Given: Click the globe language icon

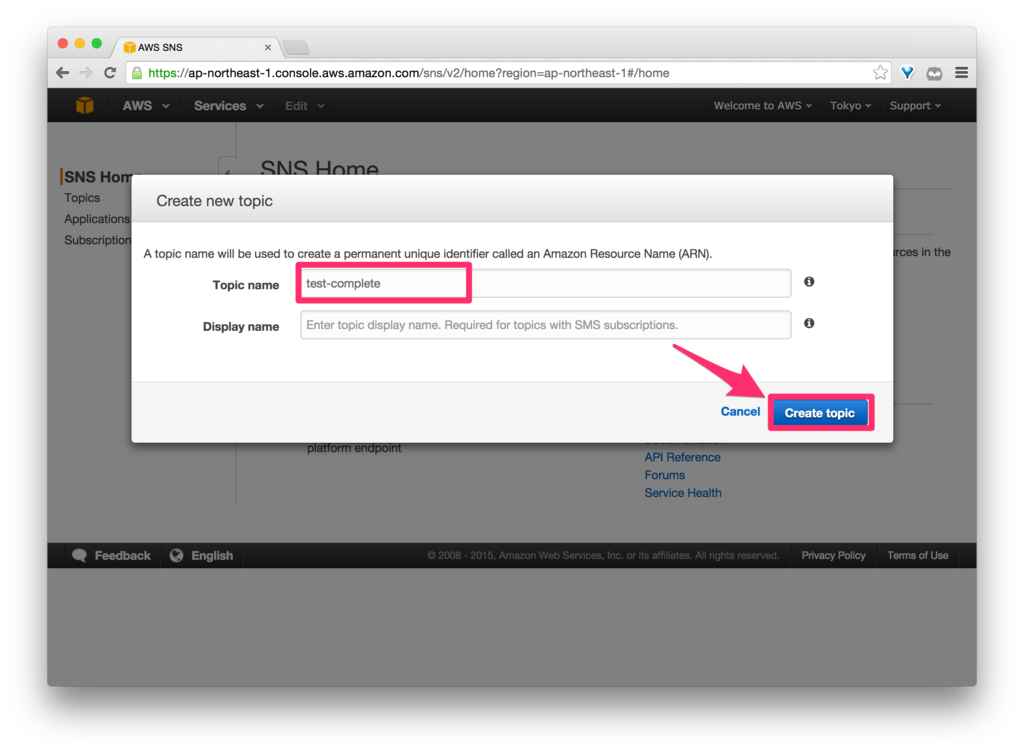Looking at the screenshot, I should click(176, 556).
